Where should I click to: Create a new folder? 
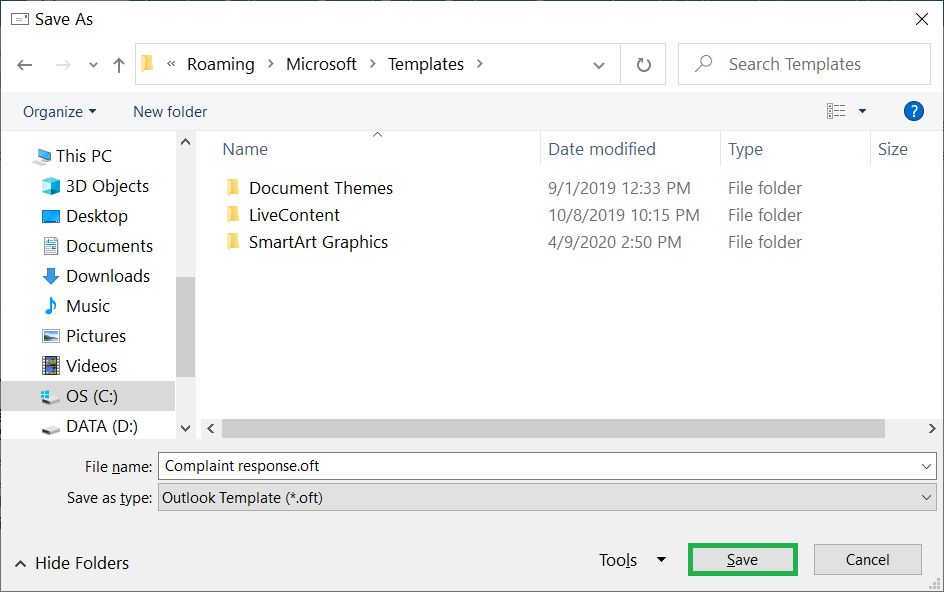point(169,111)
